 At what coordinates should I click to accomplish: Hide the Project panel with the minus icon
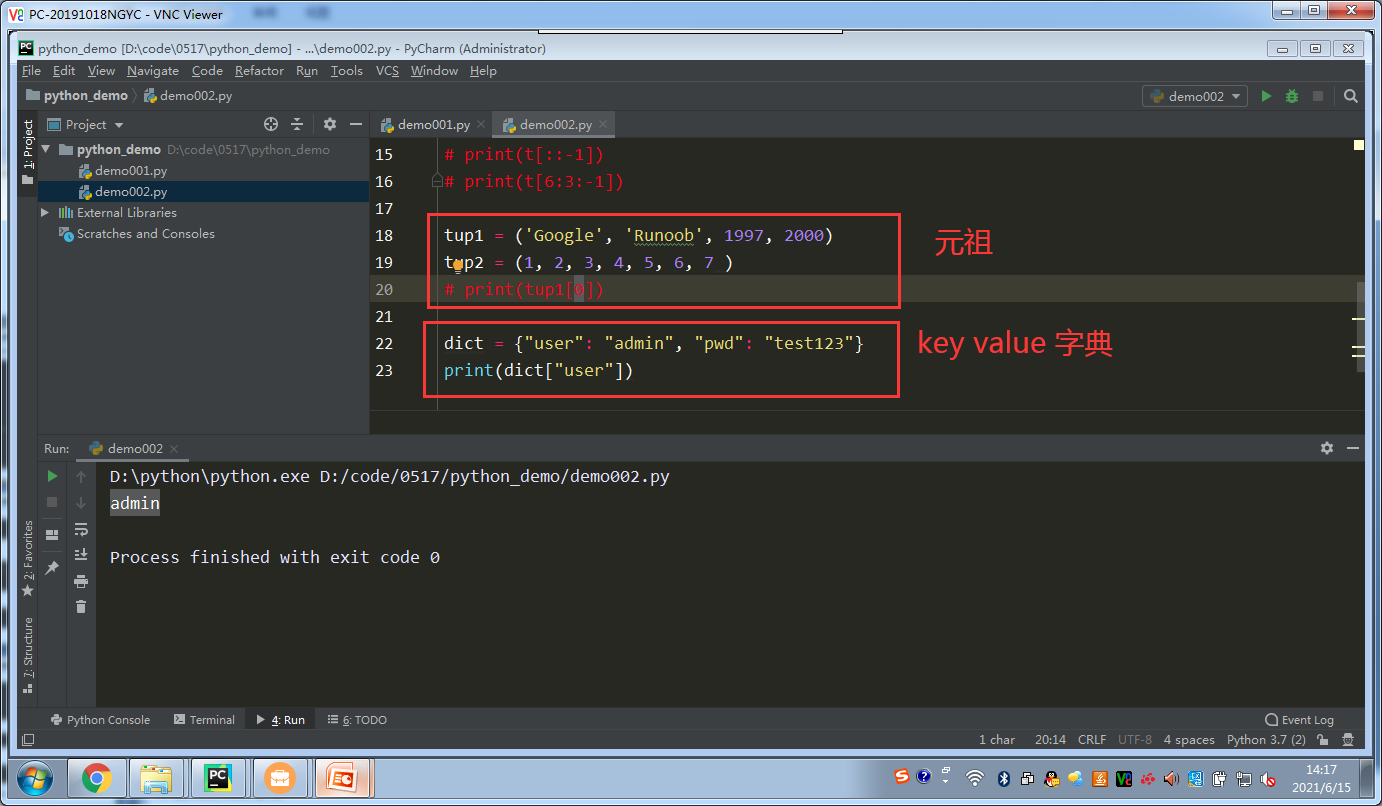356,124
